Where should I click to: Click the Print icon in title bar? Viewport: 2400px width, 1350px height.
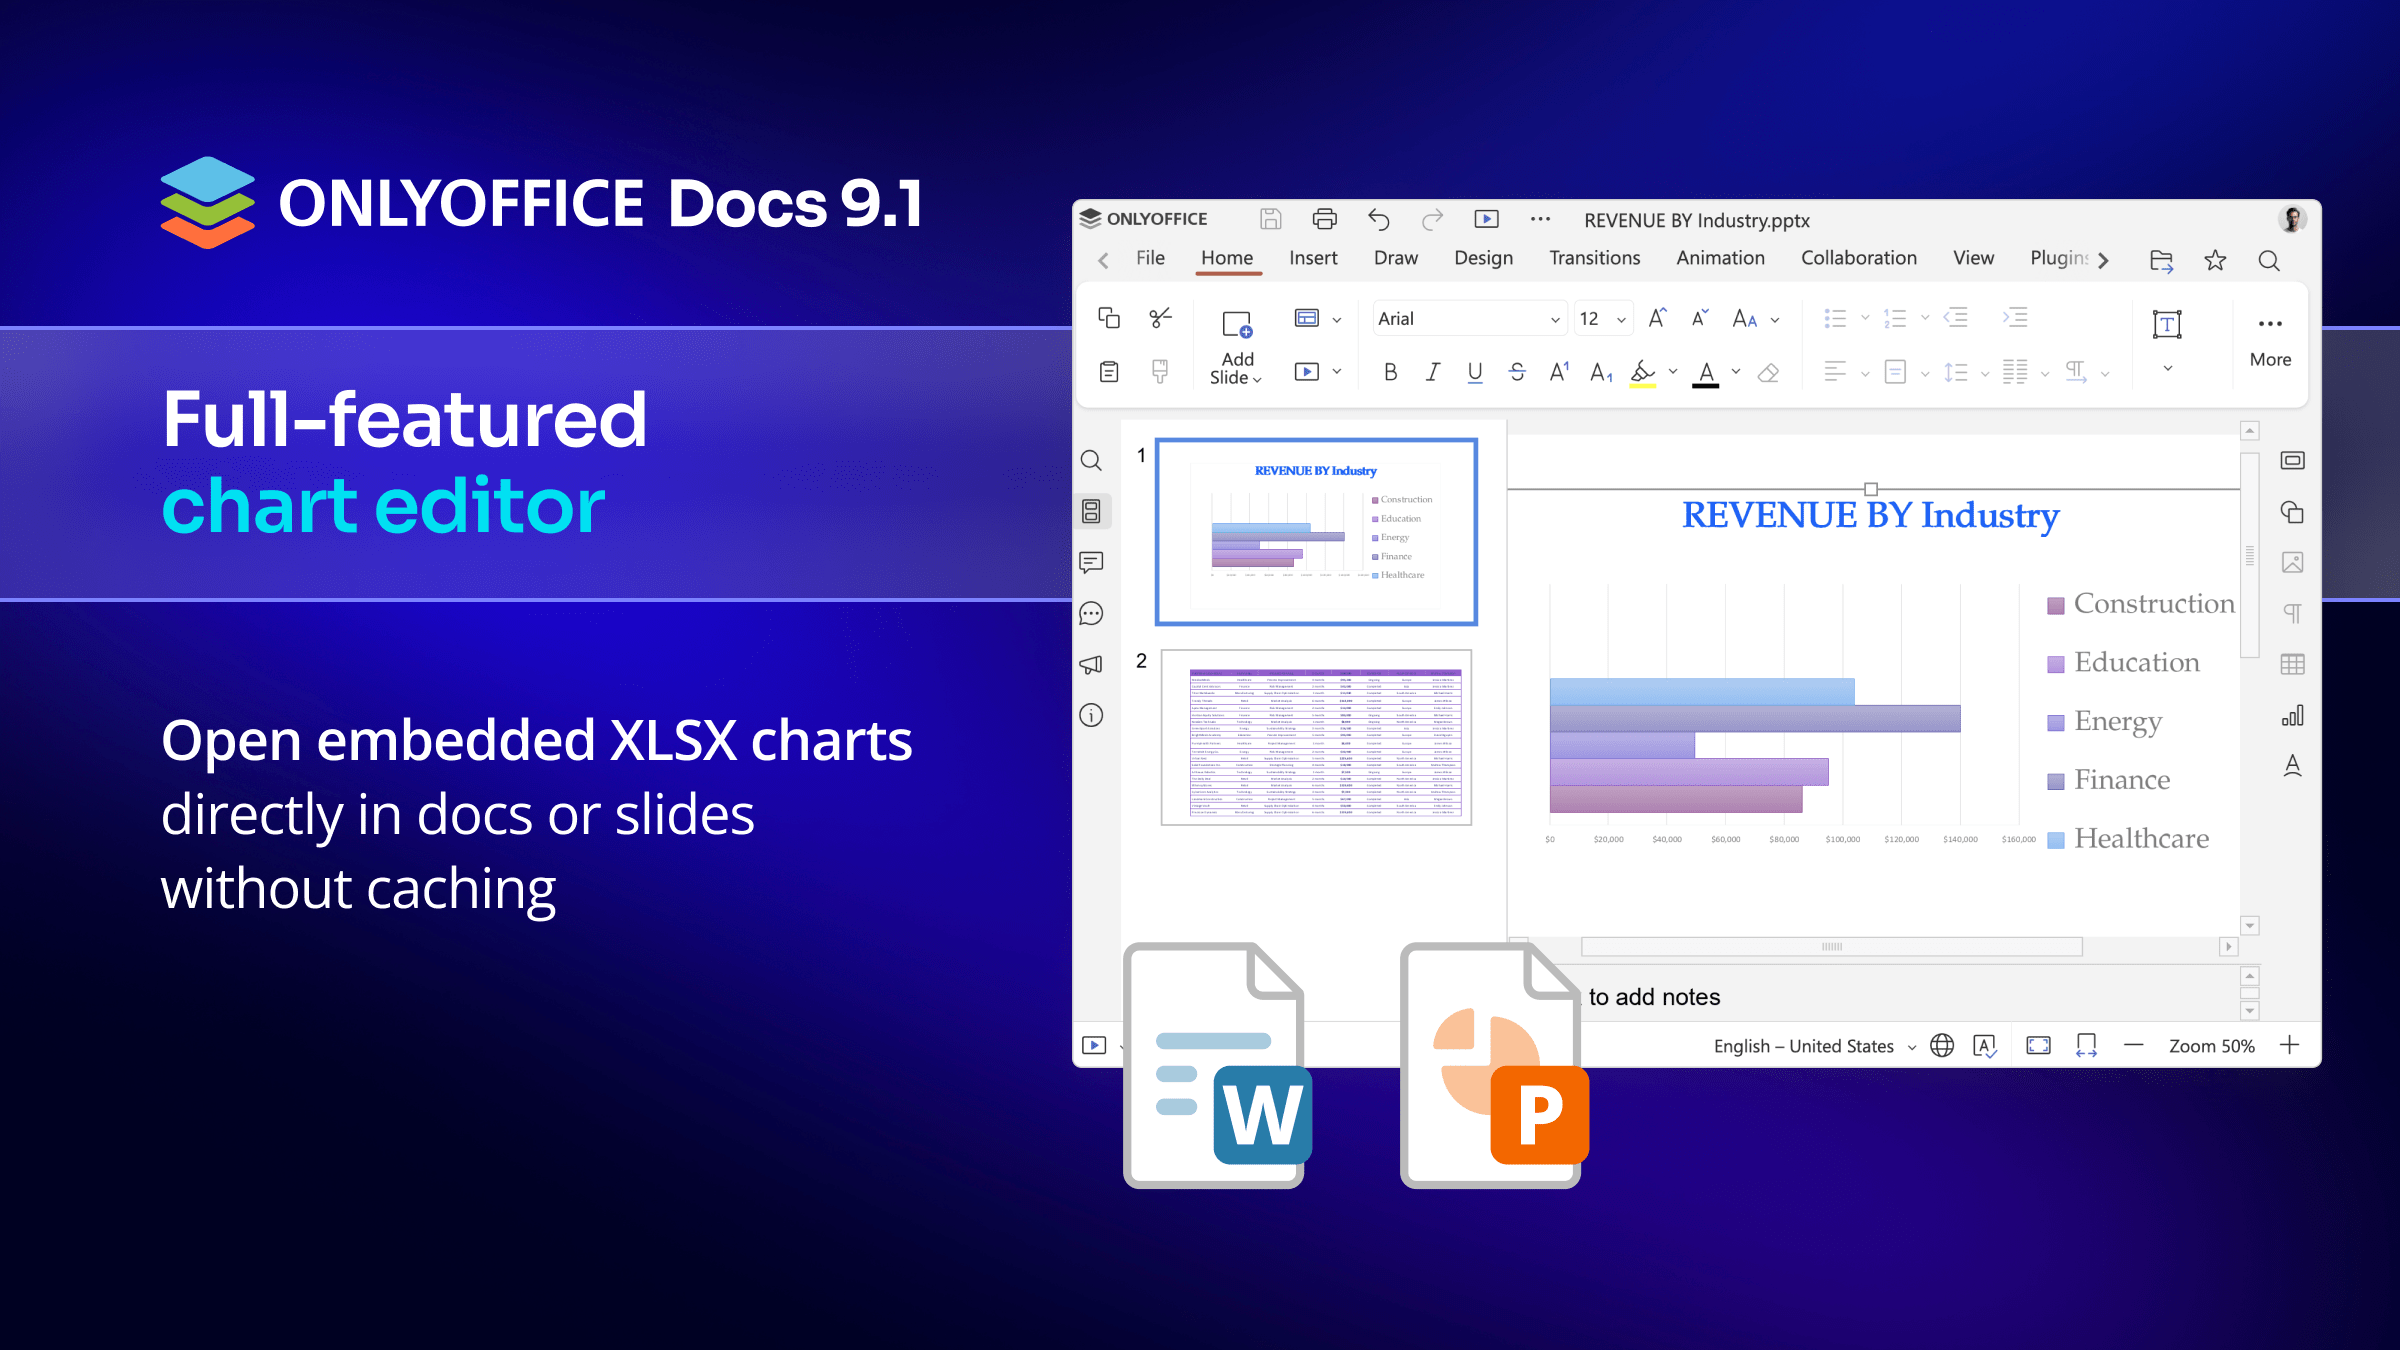click(x=1324, y=219)
